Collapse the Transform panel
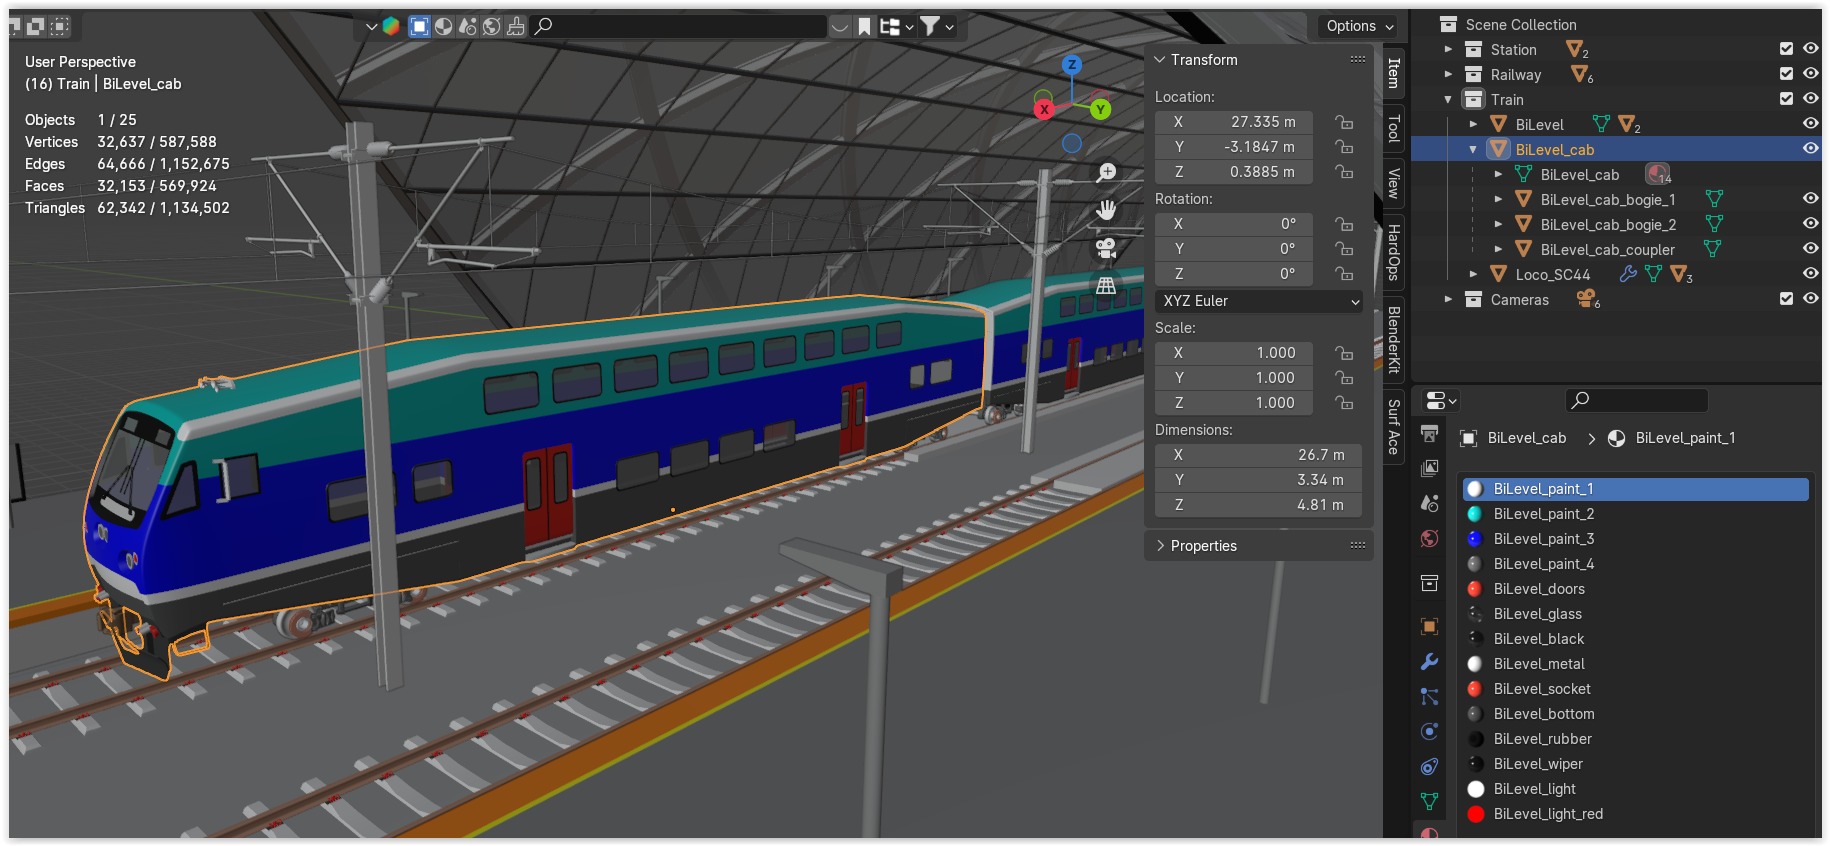This screenshot has width=1830, height=846. pyautogui.click(x=1159, y=60)
